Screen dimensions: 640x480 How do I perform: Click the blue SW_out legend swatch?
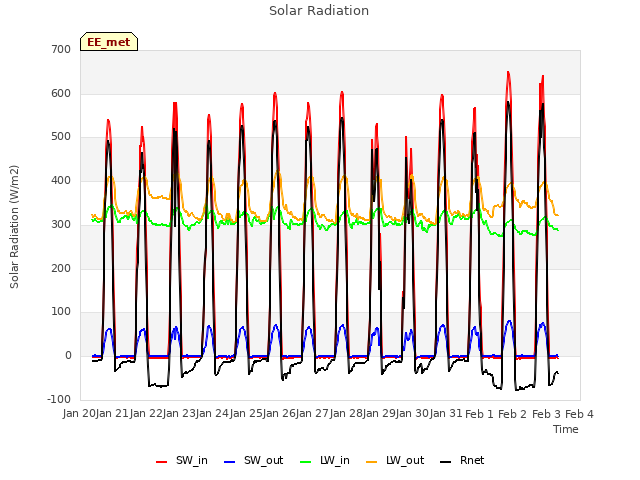point(230,462)
